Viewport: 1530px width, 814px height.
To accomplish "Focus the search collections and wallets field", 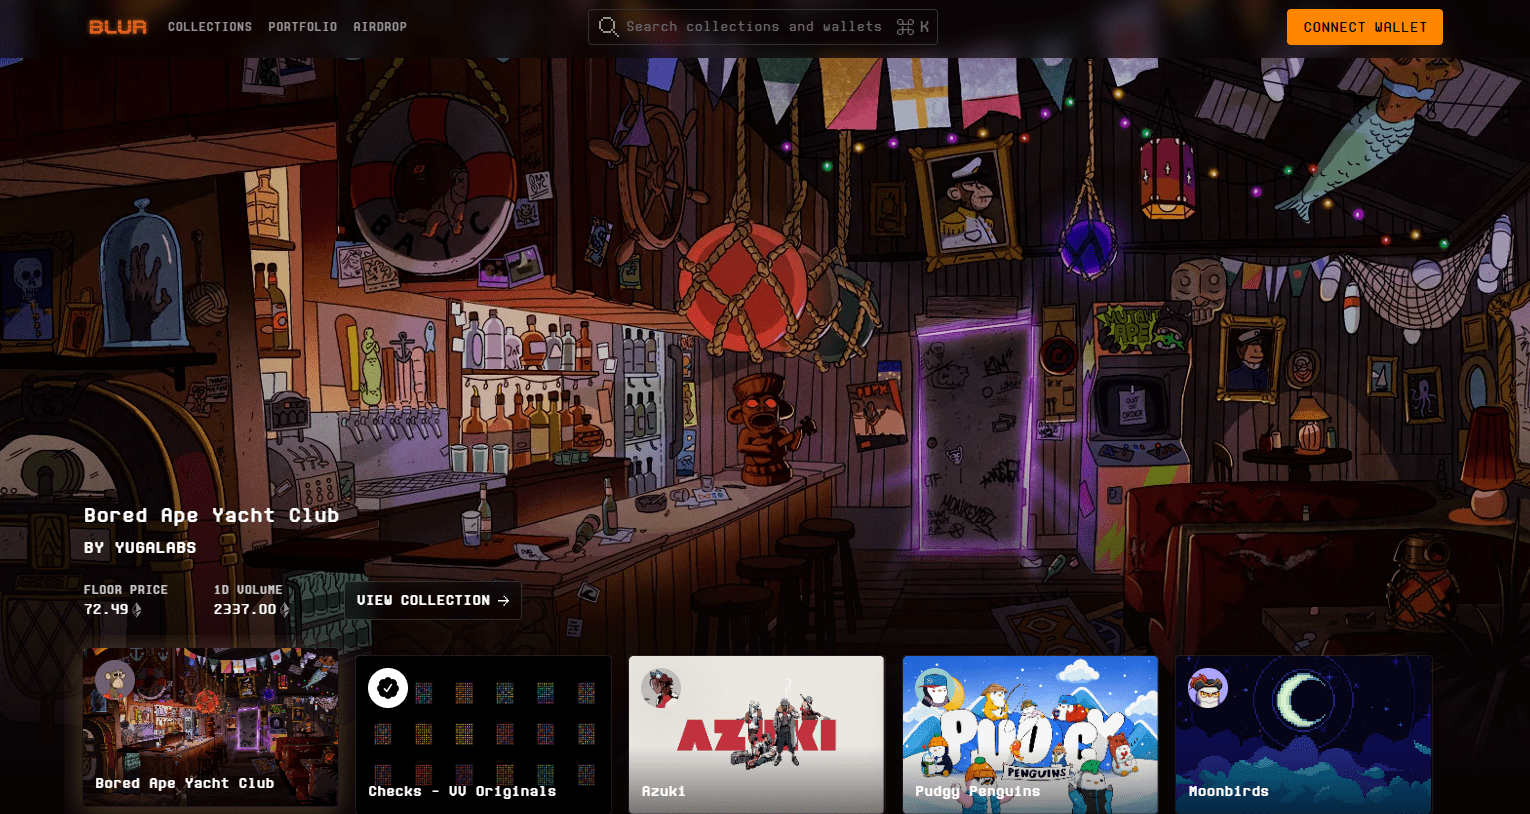I will (763, 27).
